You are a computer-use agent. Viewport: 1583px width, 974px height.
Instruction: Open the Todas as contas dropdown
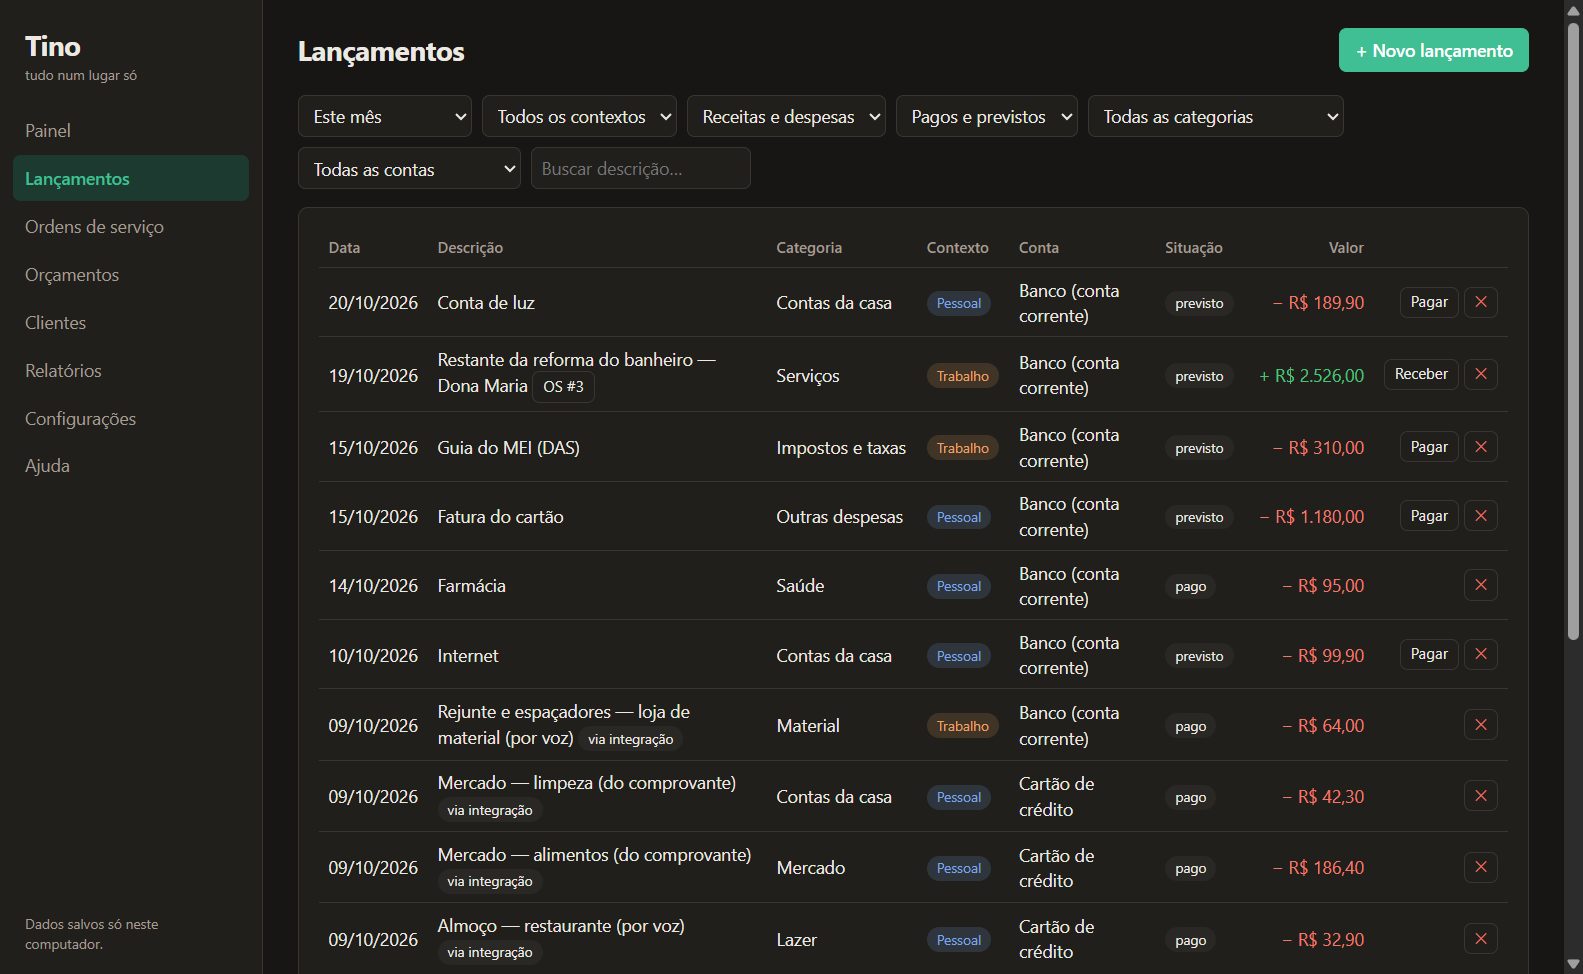(409, 169)
